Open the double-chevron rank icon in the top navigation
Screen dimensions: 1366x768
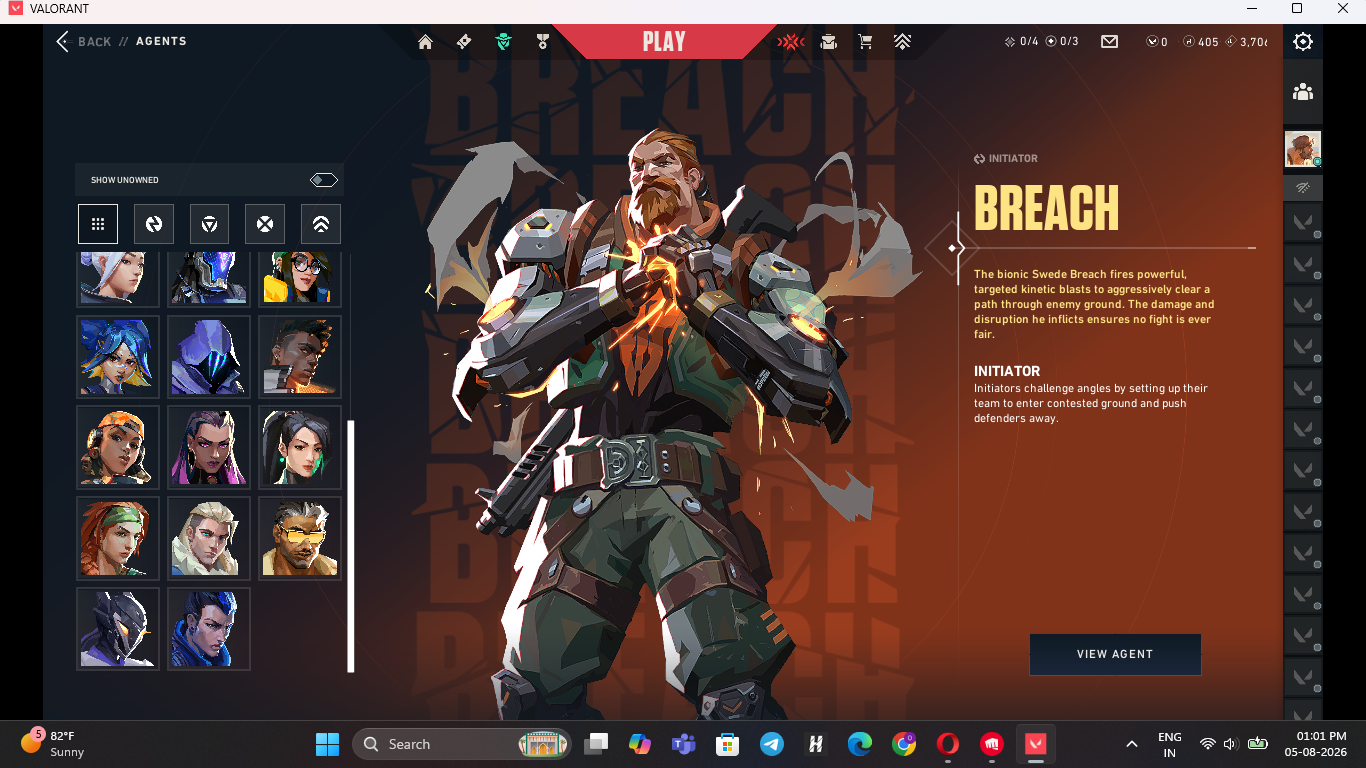point(902,42)
